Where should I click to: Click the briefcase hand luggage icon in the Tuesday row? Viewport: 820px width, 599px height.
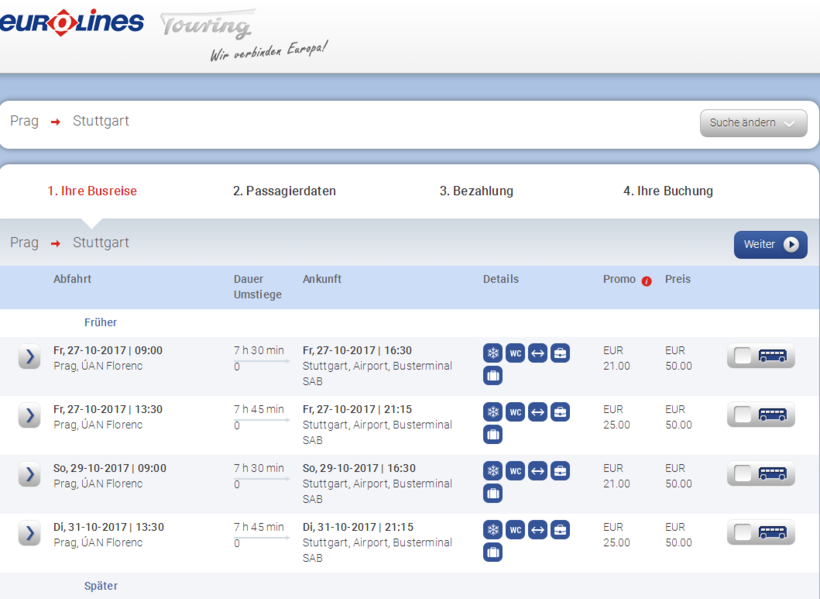560,530
